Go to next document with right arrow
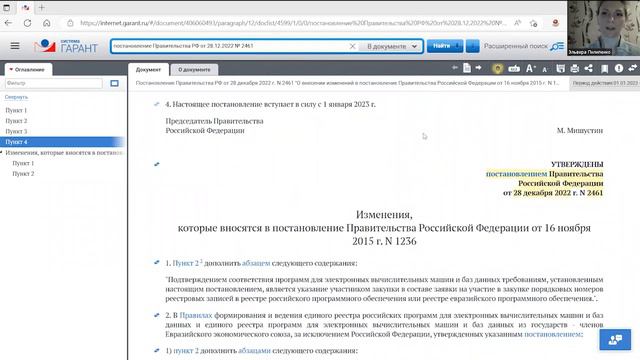Image resolution: width=640 pixels, height=360 pixels. pos(478,68)
